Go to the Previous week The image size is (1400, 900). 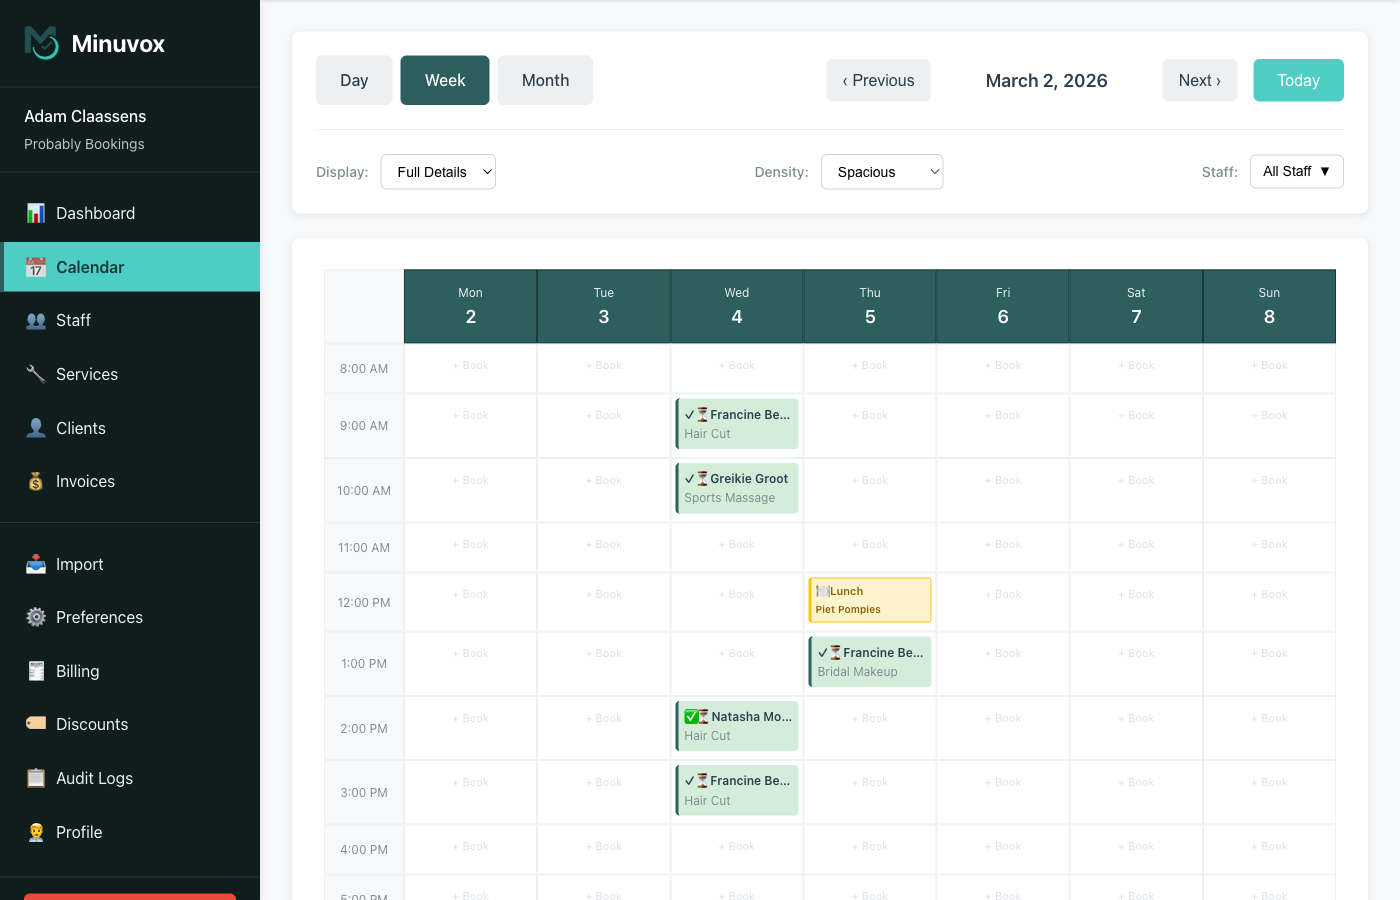click(878, 80)
